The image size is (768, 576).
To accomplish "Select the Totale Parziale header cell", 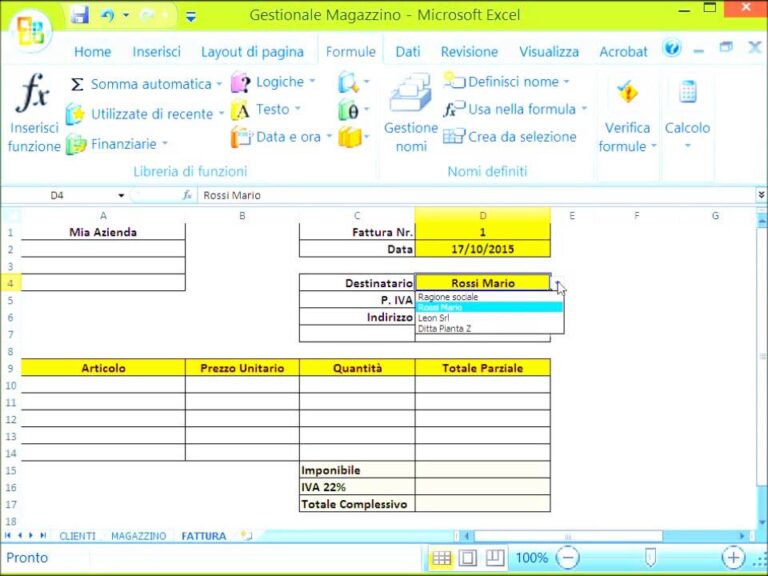I will [x=483, y=368].
